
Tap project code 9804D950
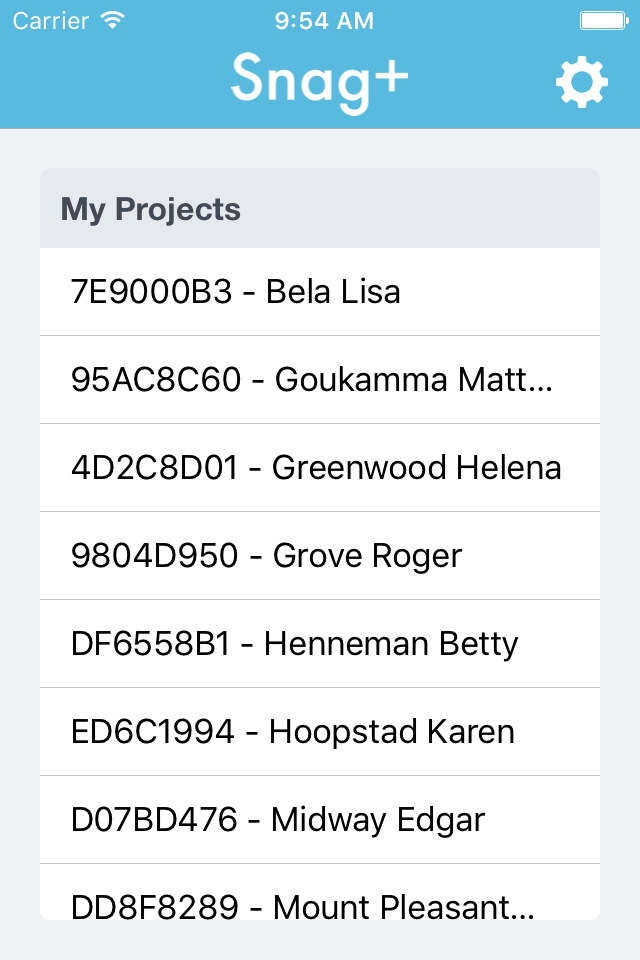pos(155,556)
